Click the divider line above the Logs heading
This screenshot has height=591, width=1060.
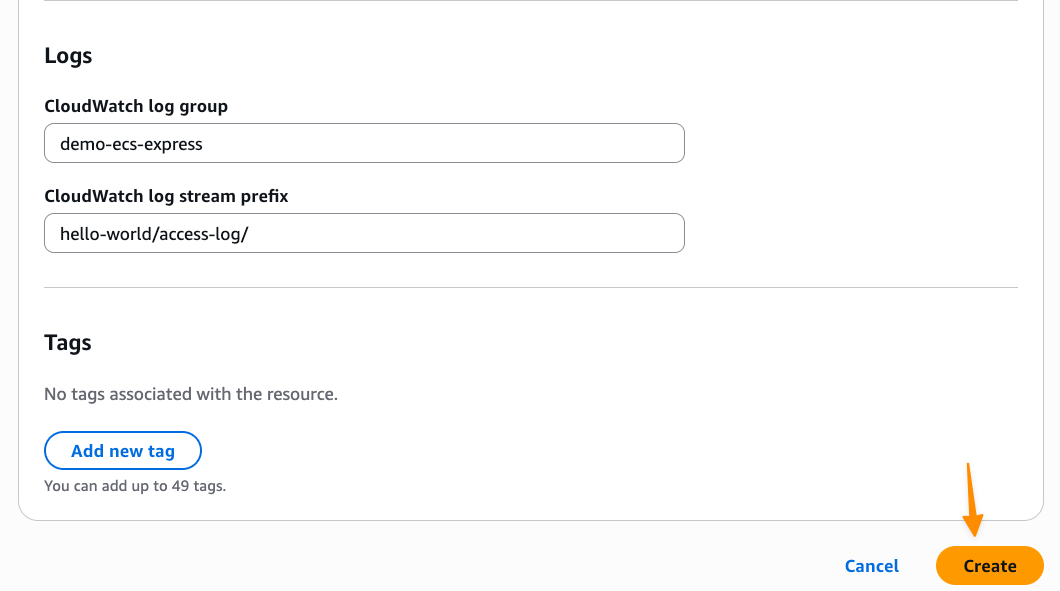pos(530,1)
